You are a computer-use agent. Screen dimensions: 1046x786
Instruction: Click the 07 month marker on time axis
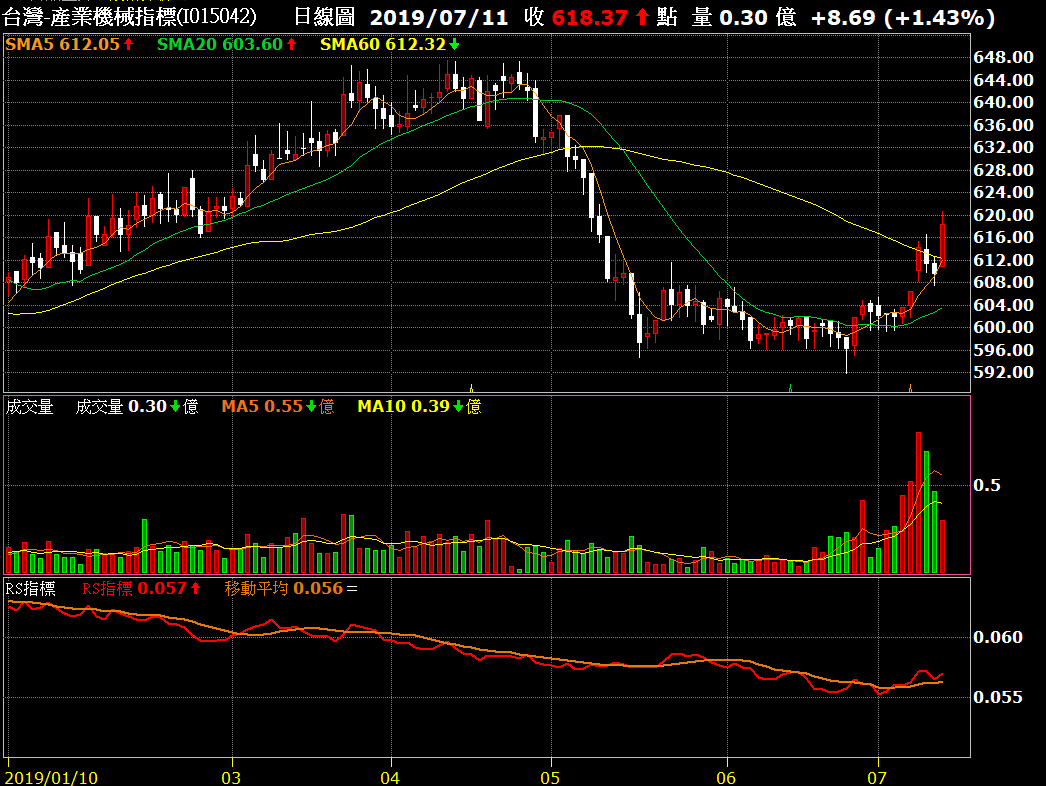pyautogui.click(x=877, y=778)
